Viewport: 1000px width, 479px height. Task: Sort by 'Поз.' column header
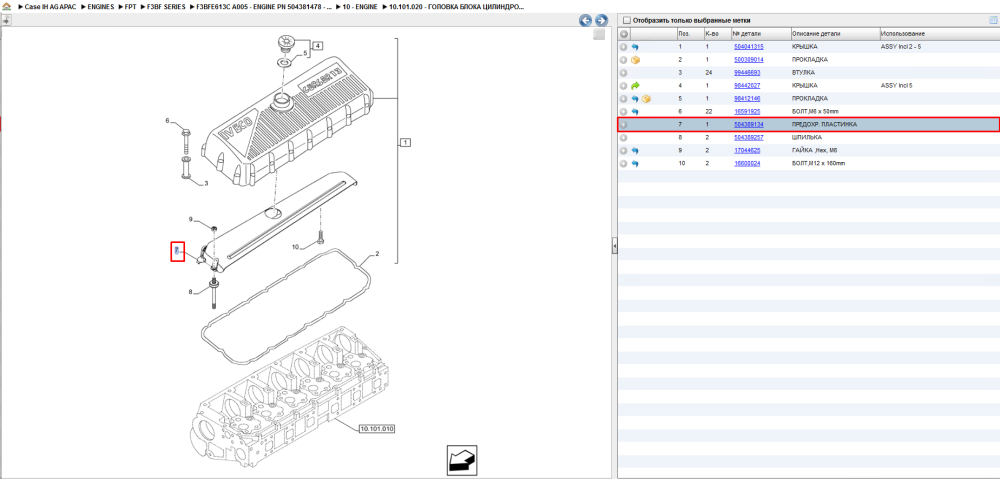684,34
